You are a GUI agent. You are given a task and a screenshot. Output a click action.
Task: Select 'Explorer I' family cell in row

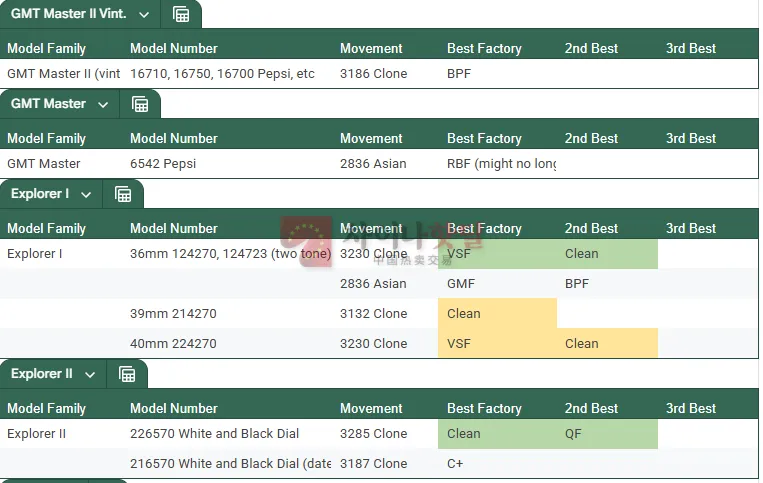click(x=35, y=254)
